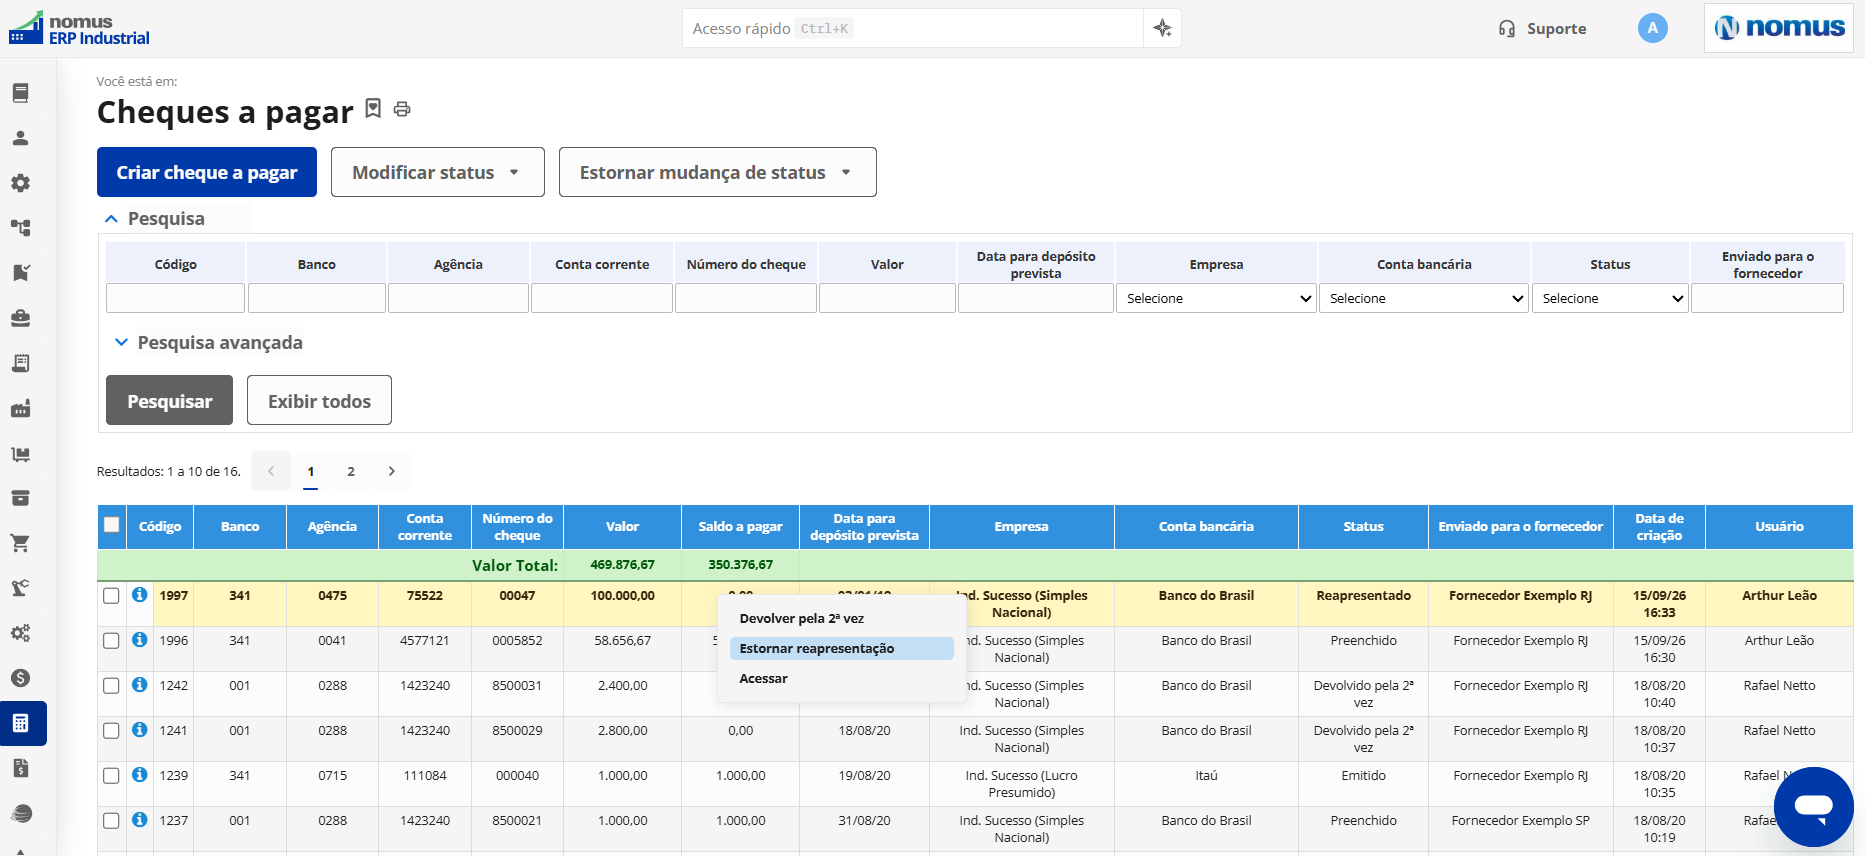This screenshot has width=1865, height=856.
Task: Open the info icon for cheque 1996
Action: (140, 640)
